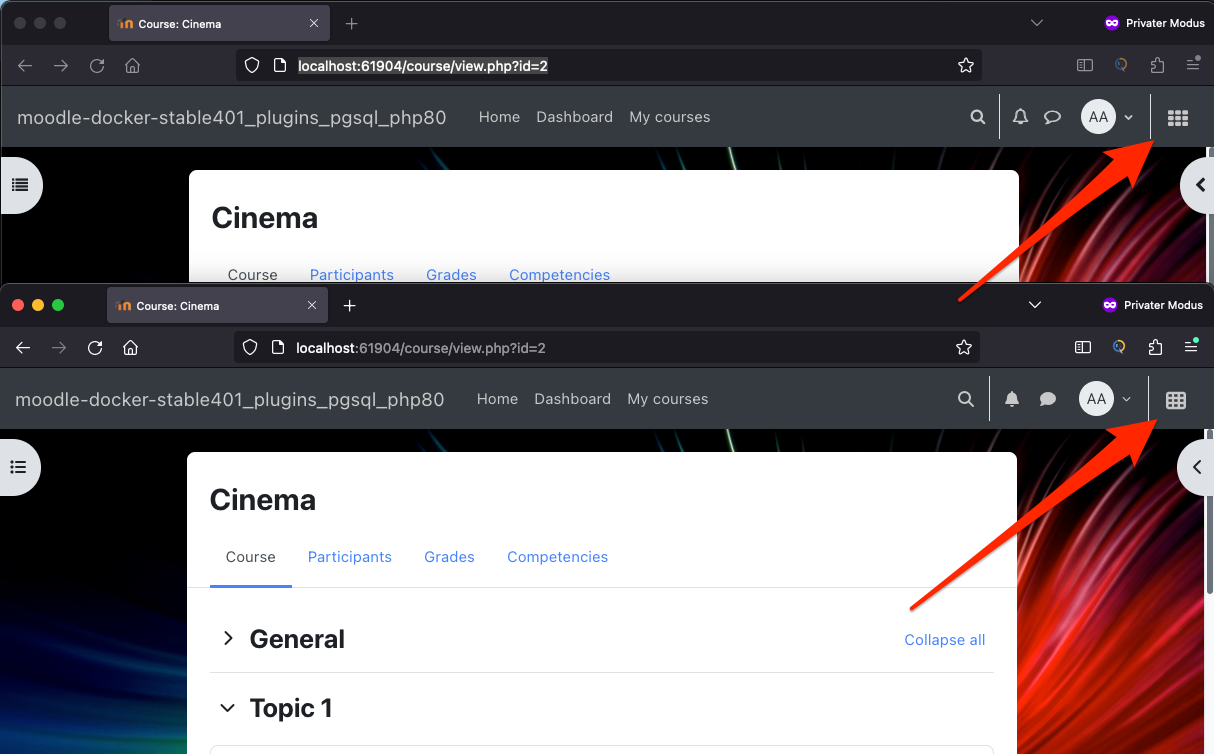Click the tracking protection shield icon
The image size is (1214, 754).
pyautogui.click(x=249, y=347)
